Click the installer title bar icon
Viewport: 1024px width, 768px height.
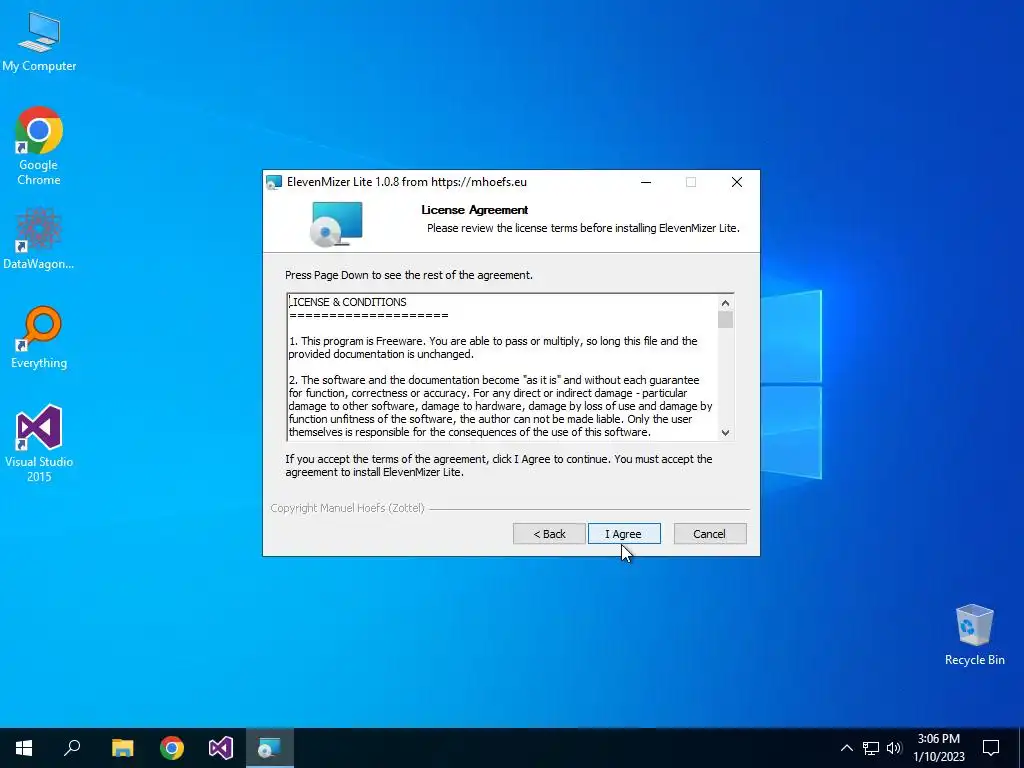(x=274, y=182)
